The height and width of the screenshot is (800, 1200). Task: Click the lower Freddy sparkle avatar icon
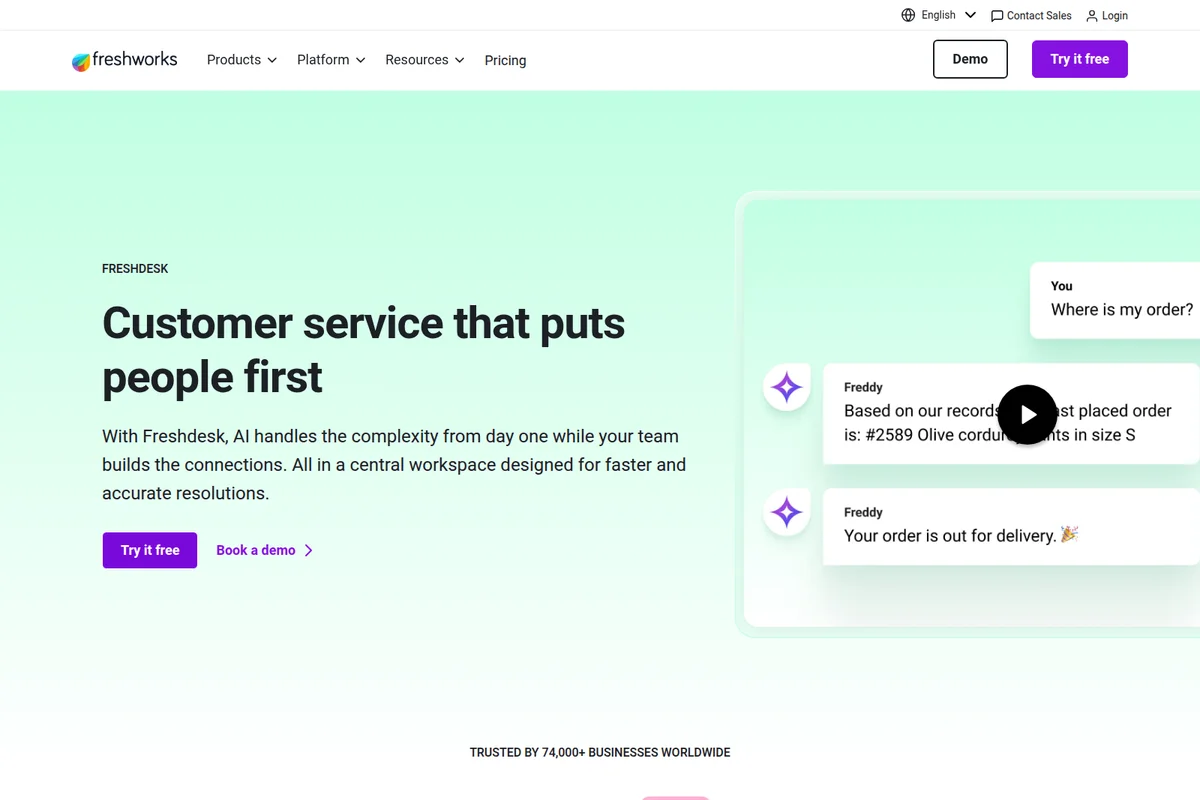[x=786, y=512]
